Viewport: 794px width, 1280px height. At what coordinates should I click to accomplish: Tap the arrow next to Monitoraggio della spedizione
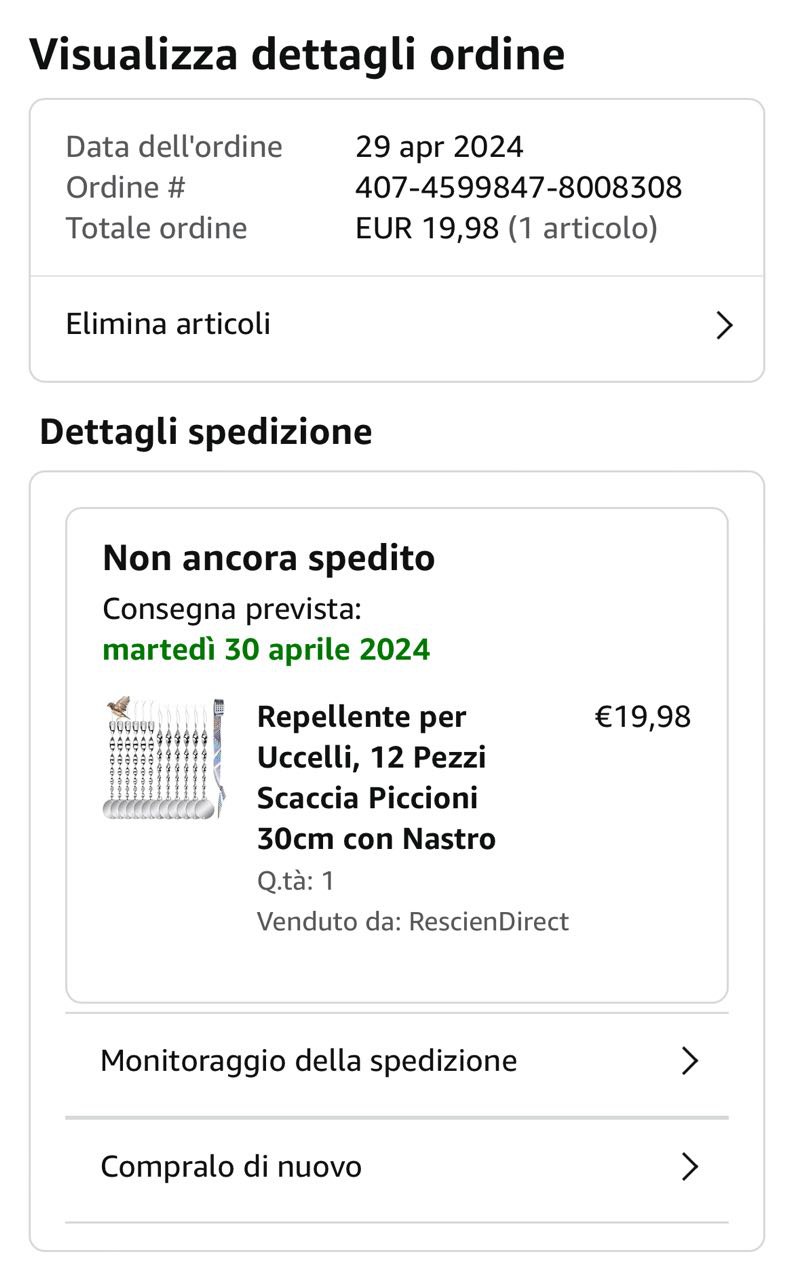689,1061
